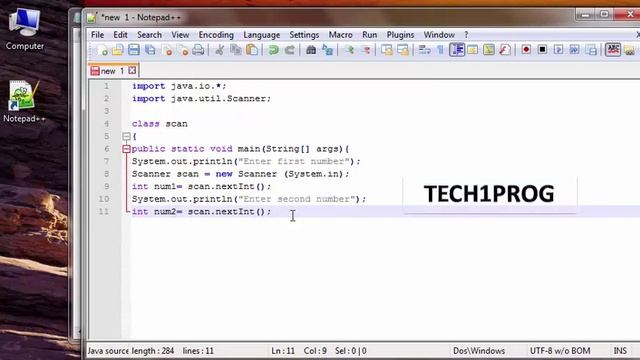
Task: Open the document map toolbar icon
Action: [x=489, y=50]
